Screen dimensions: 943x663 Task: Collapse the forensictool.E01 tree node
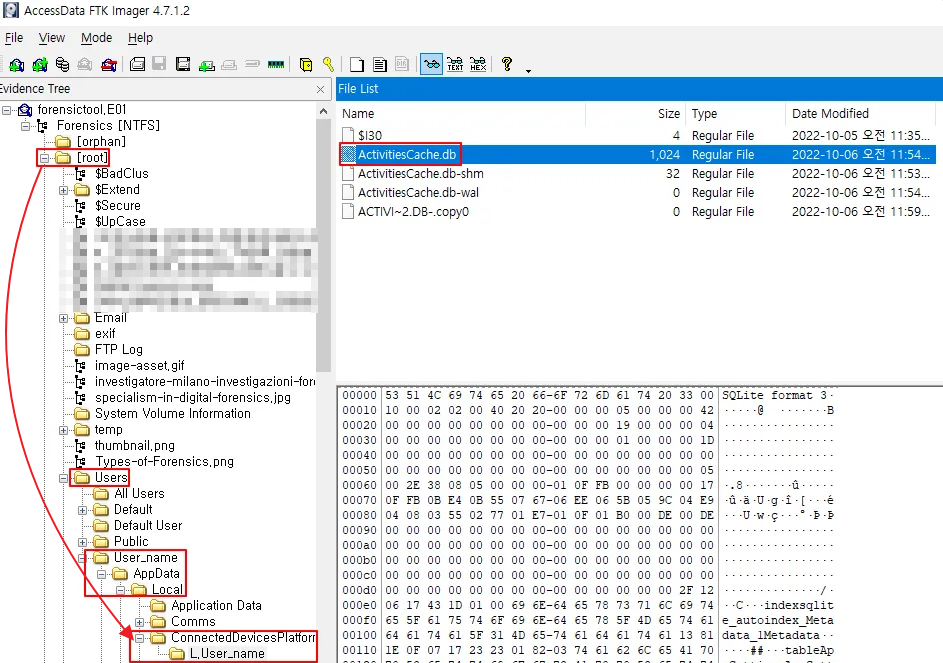pos(7,110)
